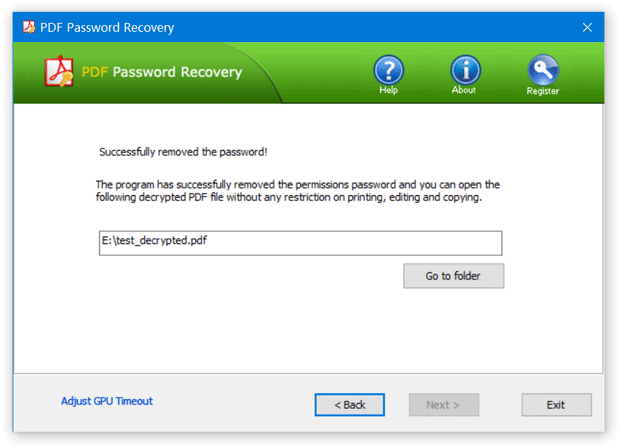Open Help with the question mark icon
The image size is (620, 448).
388,69
